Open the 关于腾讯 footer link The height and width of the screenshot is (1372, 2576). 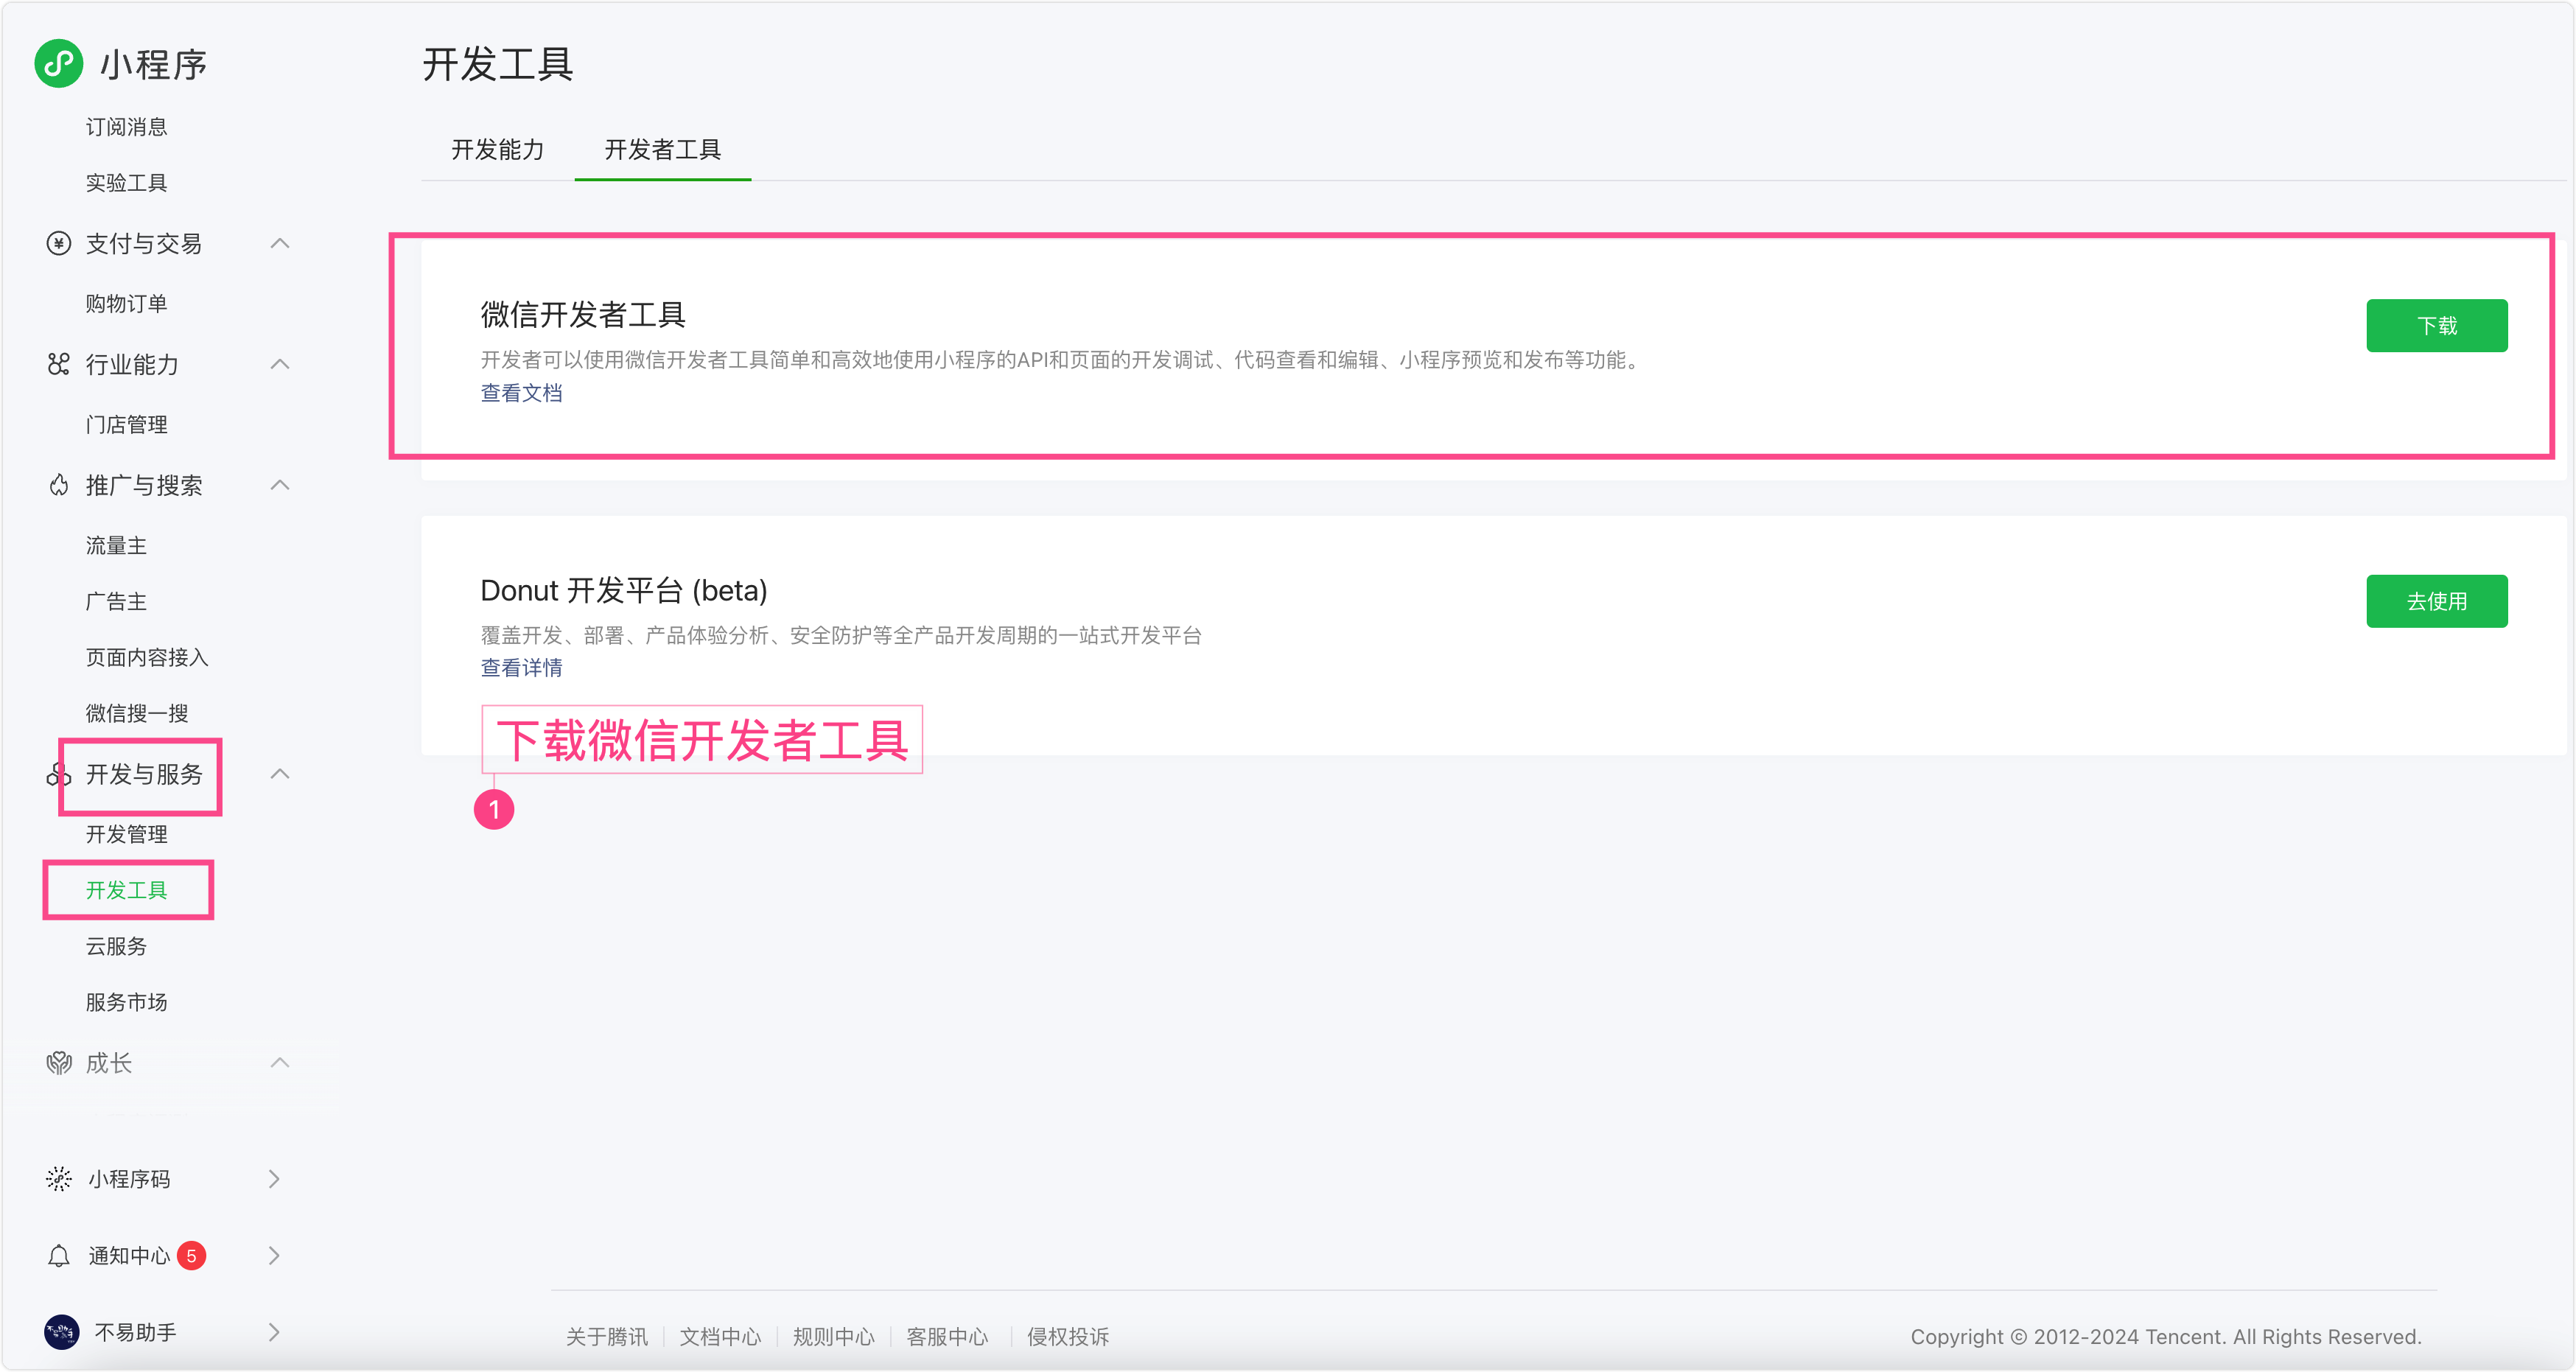pyautogui.click(x=606, y=1337)
